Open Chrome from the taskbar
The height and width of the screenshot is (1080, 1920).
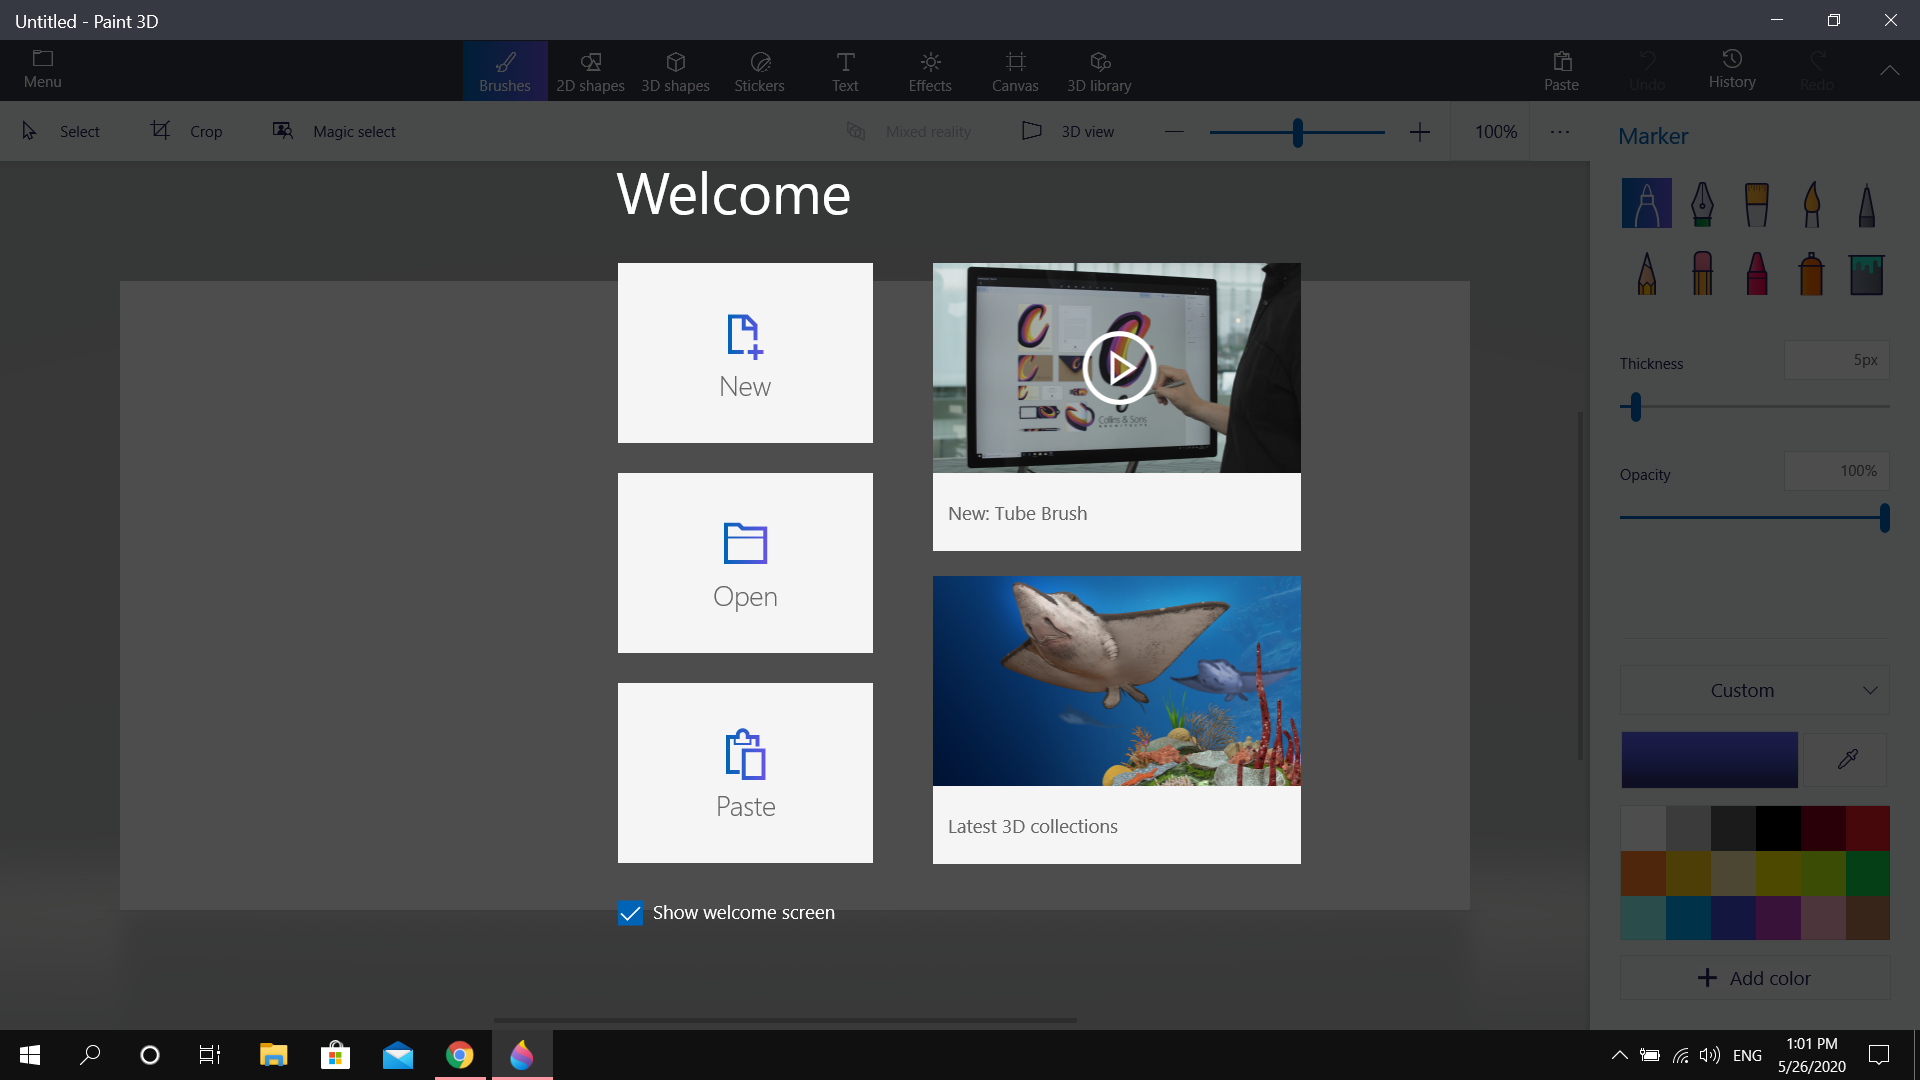click(460, 1055)
